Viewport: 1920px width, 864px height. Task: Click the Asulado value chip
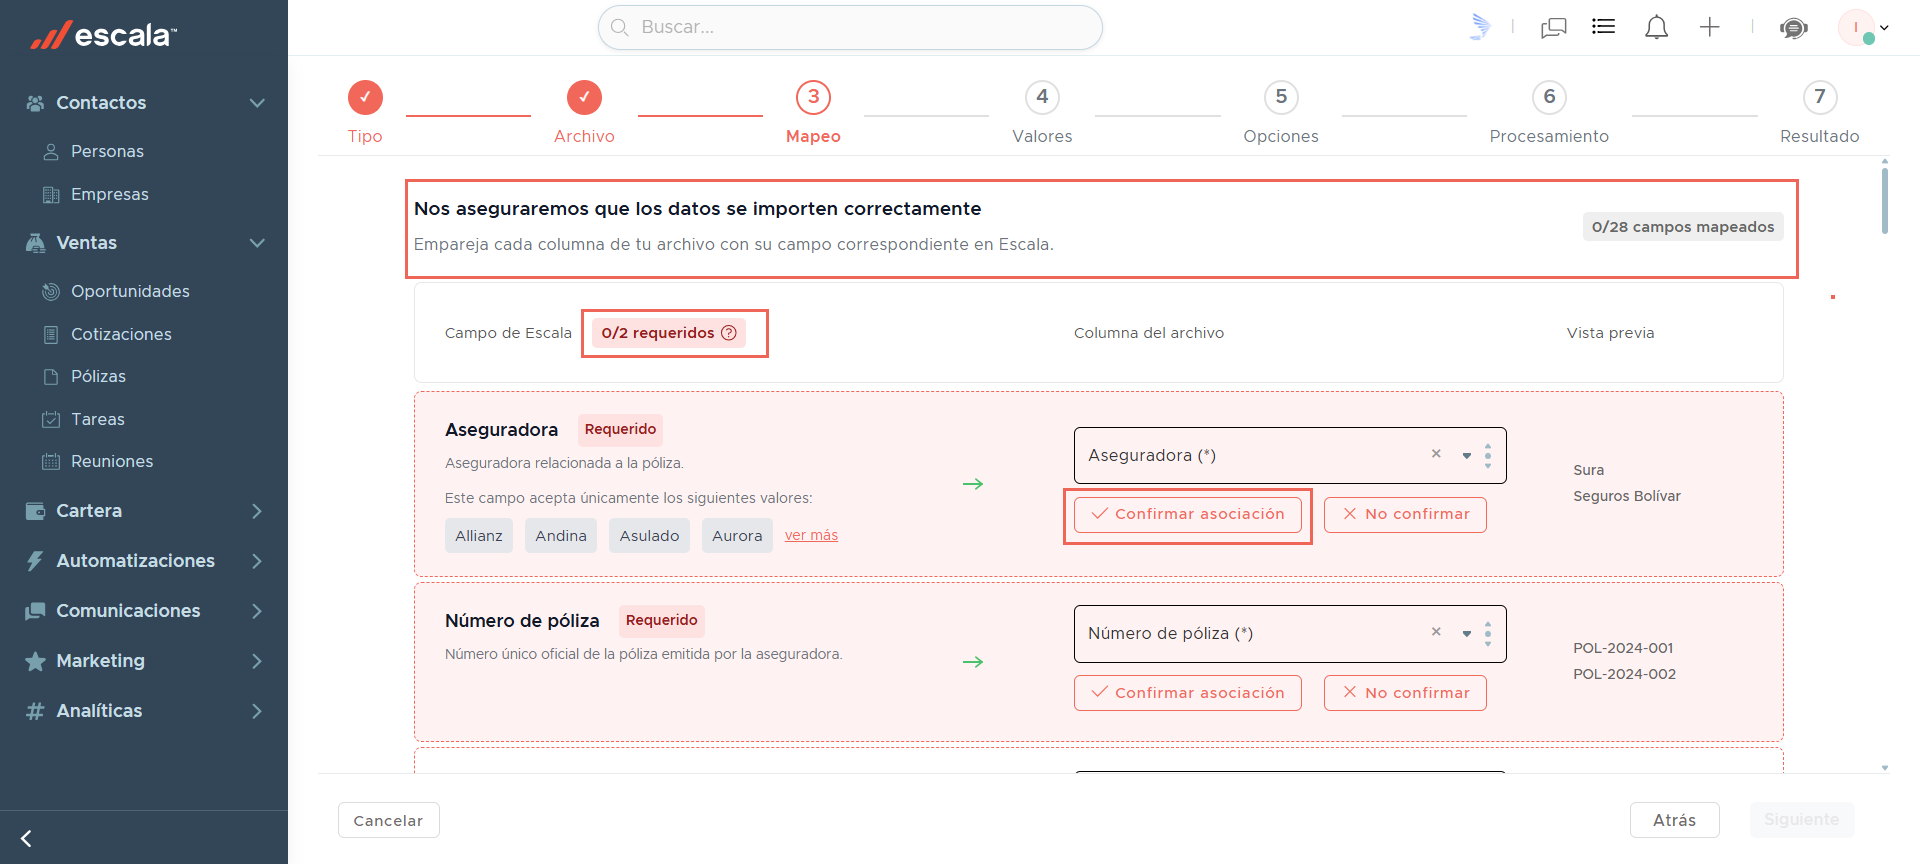click(x=649, y=536)
